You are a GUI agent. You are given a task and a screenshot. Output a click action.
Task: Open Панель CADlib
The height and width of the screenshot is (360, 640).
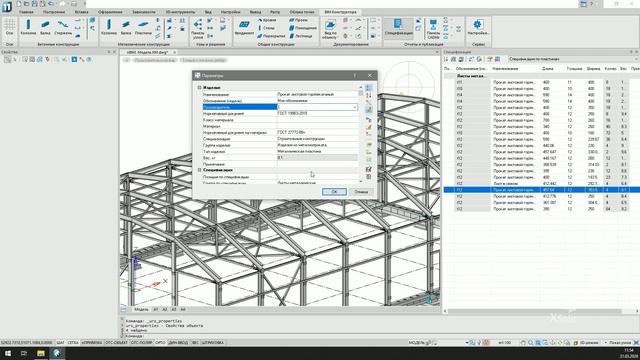tap(433, 29)
